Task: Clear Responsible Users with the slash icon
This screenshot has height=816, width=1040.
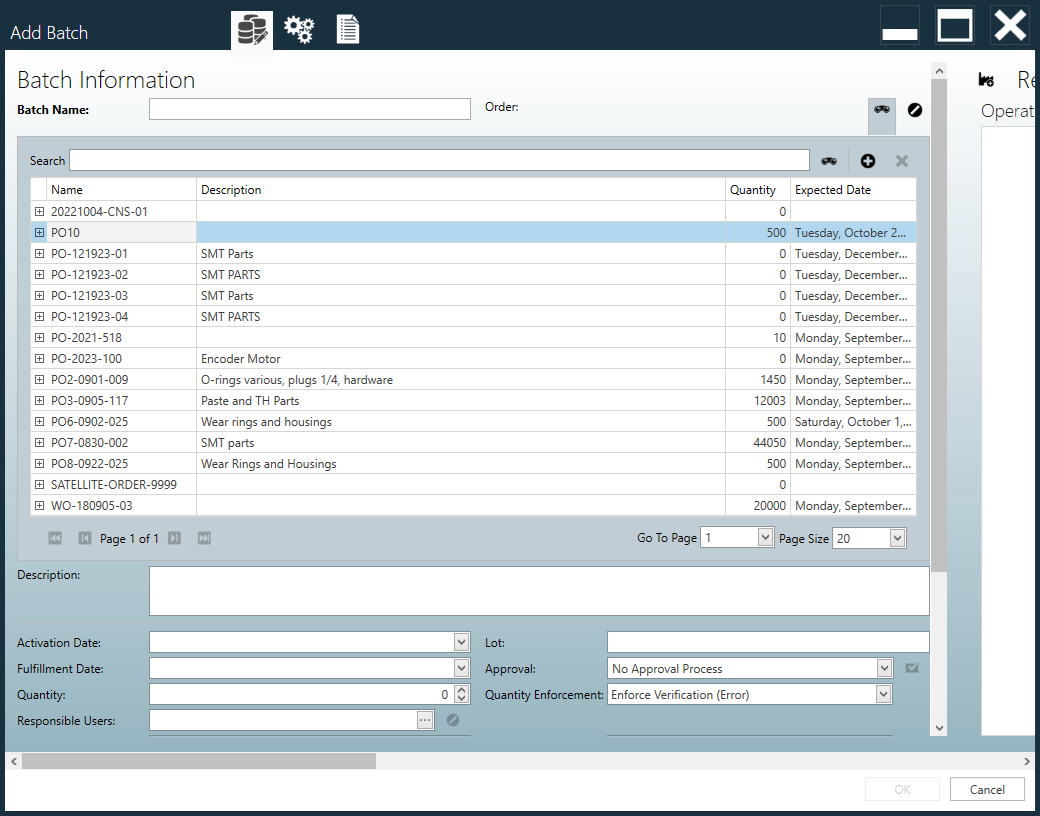Action: point(453,720)
